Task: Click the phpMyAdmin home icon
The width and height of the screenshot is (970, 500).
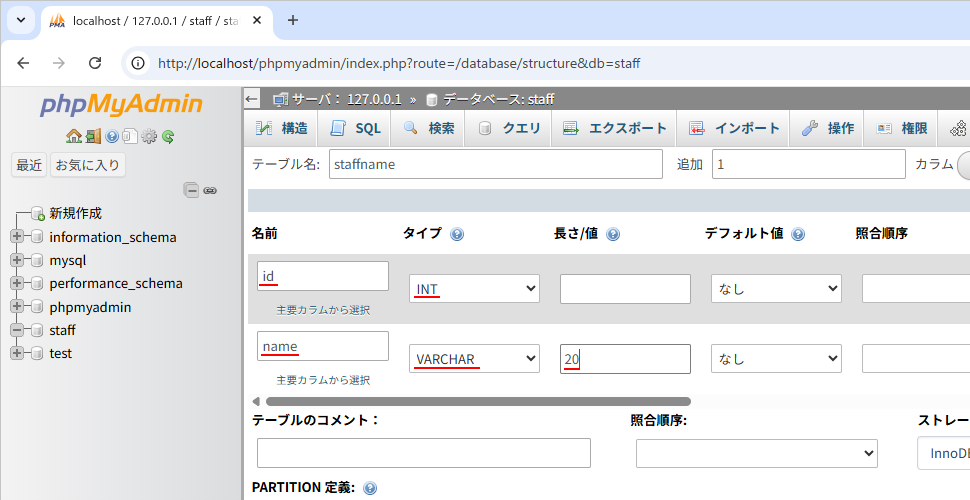Action: click(x=73, y=136)
